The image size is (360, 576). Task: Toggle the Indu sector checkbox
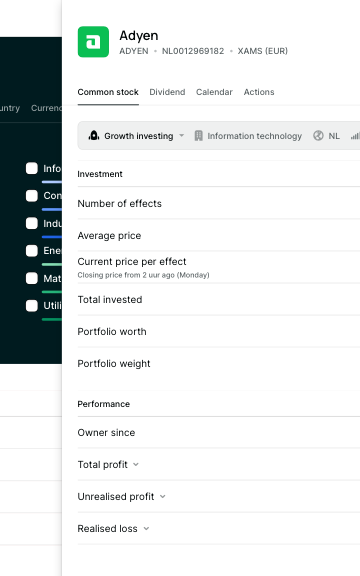(x=32, y=223)
